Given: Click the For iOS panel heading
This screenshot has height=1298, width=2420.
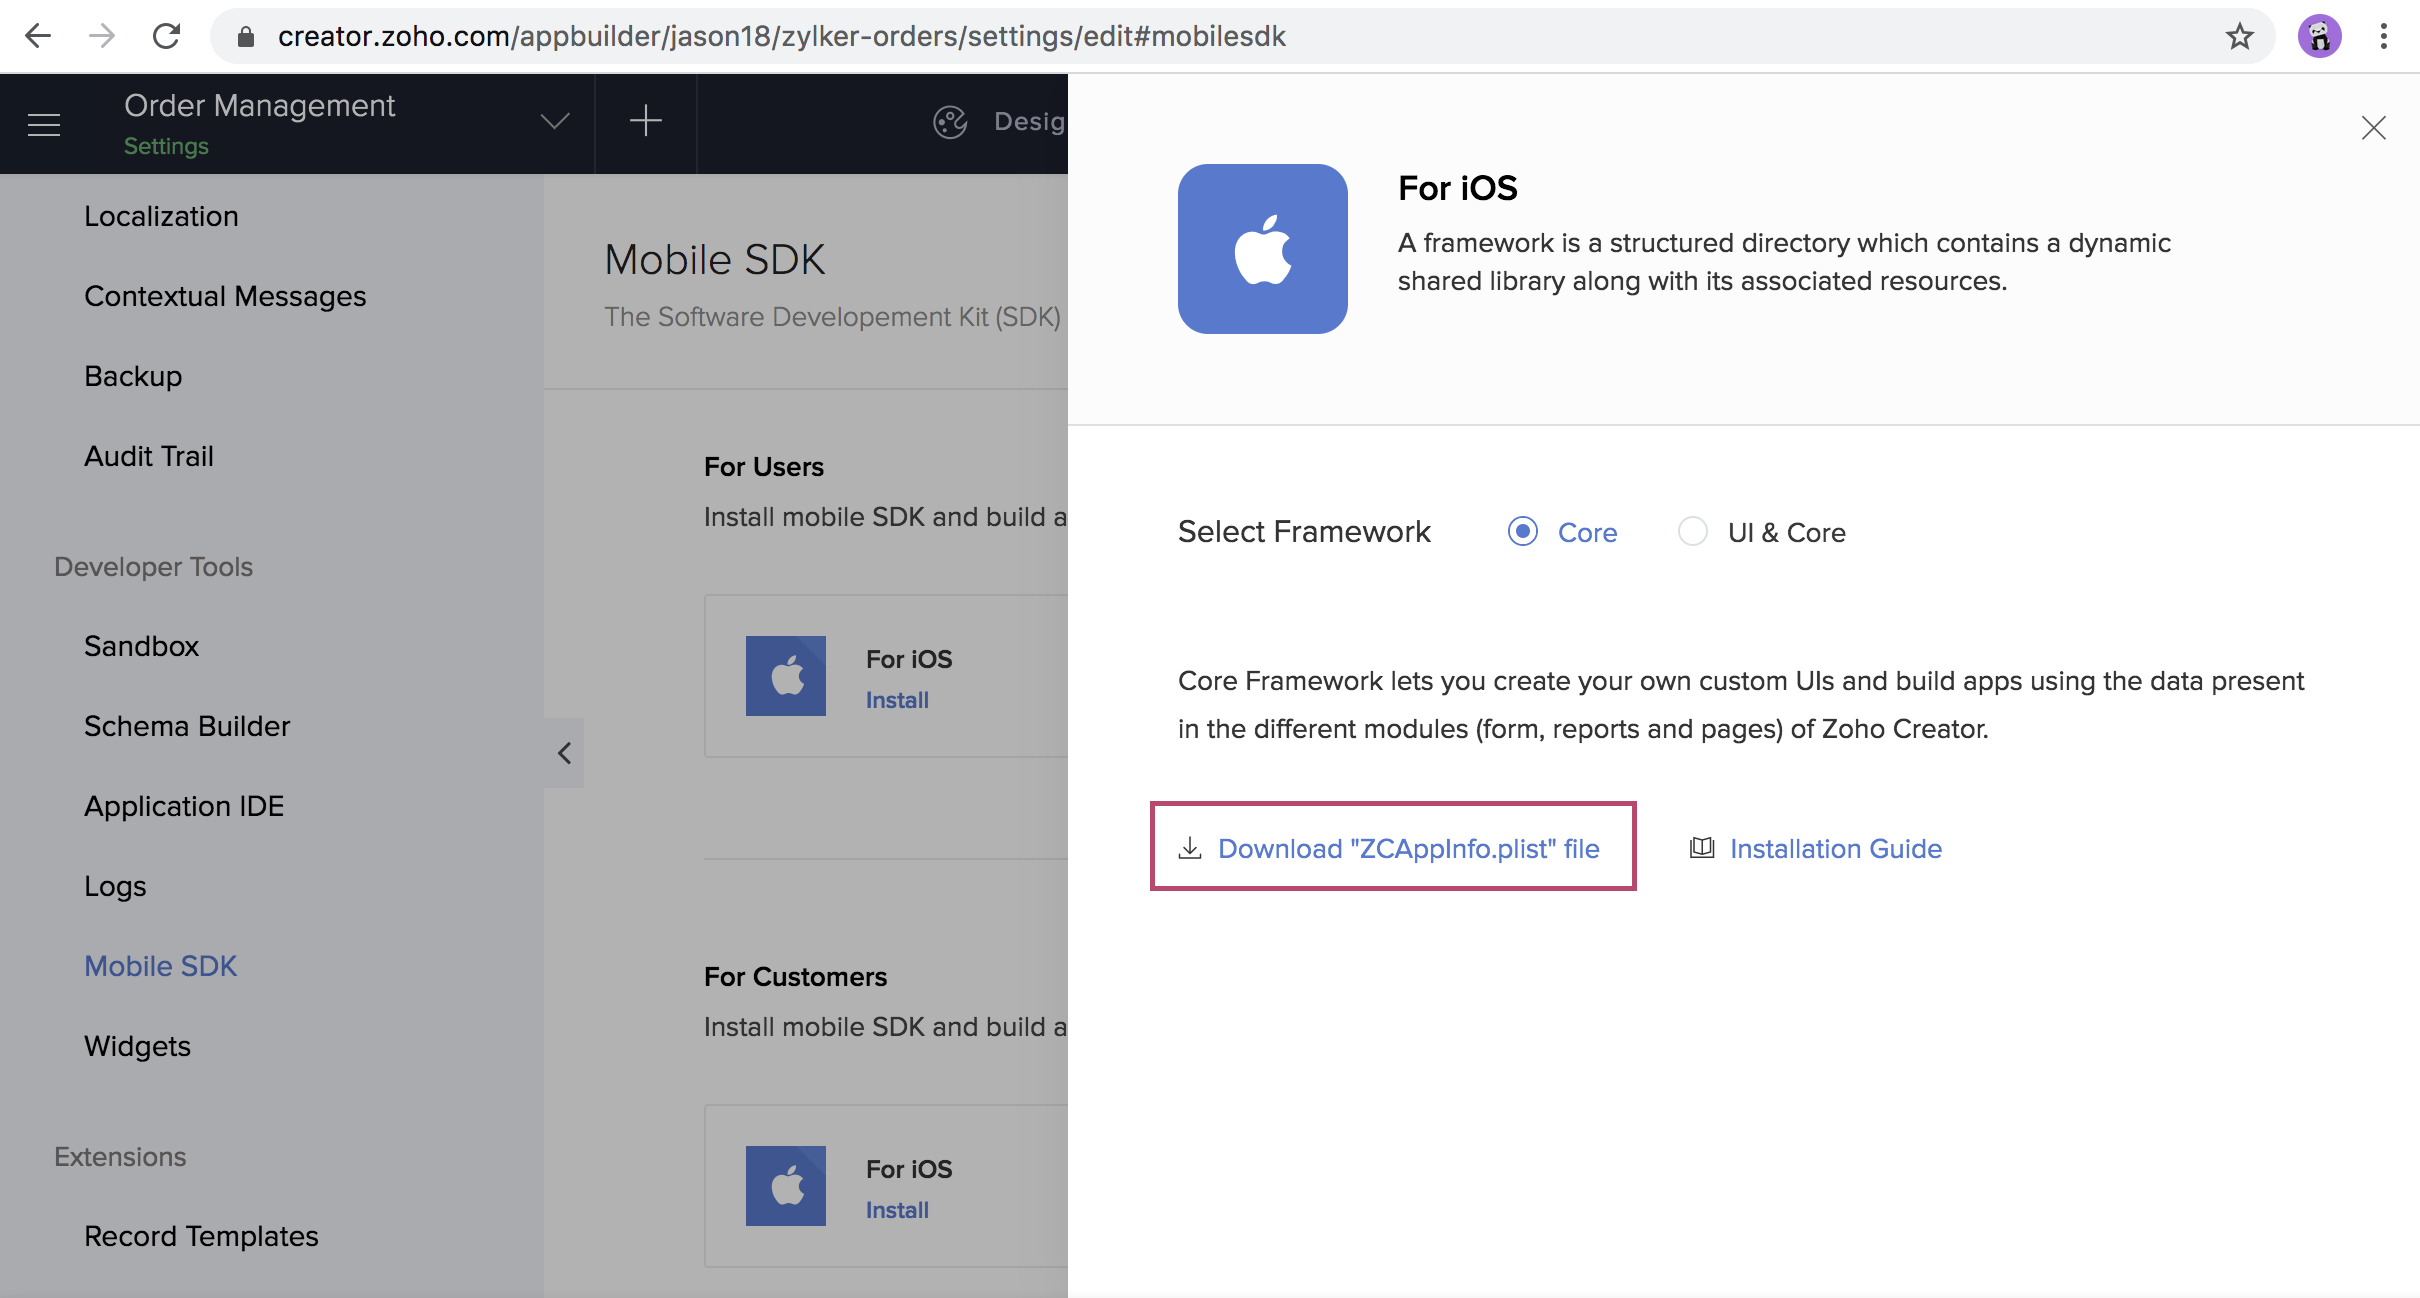Looking at the screenshot, I should pos(1458,188).
